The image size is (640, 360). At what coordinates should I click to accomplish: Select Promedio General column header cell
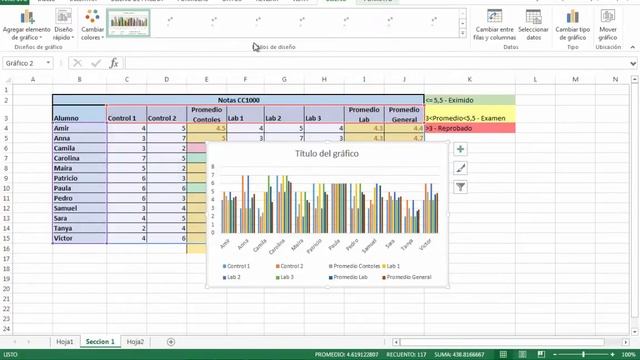404,114
